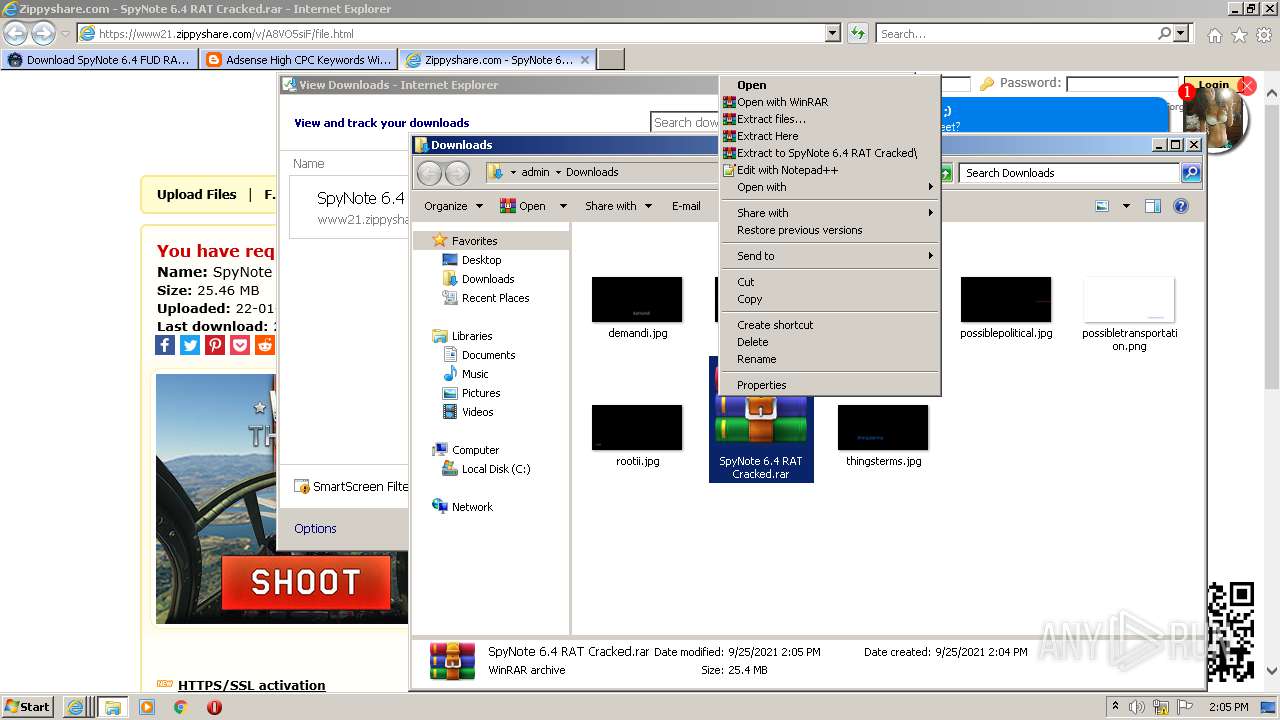Open Chrome from the taskbar
This screenshot has height=720, width=1280.
pyautogui.click(x=180, y=707)
